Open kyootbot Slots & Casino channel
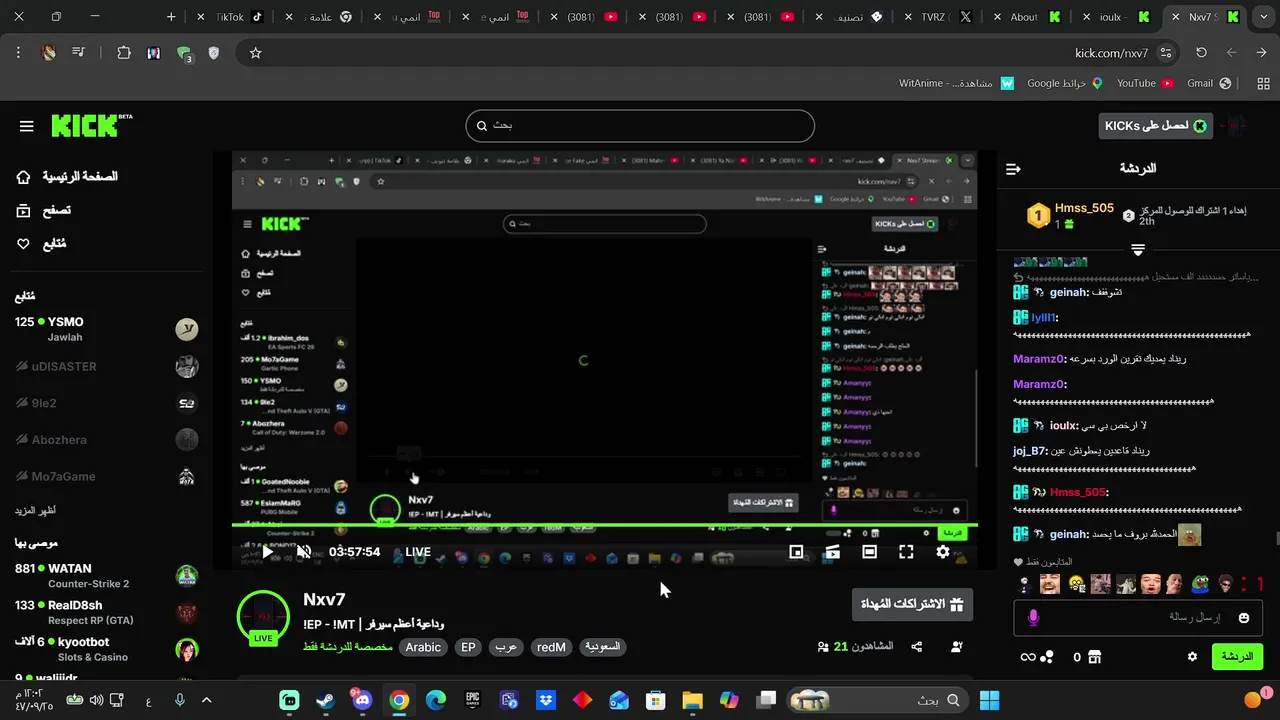This screenshot has height=720, width=1280. click(x=107, y=648)
